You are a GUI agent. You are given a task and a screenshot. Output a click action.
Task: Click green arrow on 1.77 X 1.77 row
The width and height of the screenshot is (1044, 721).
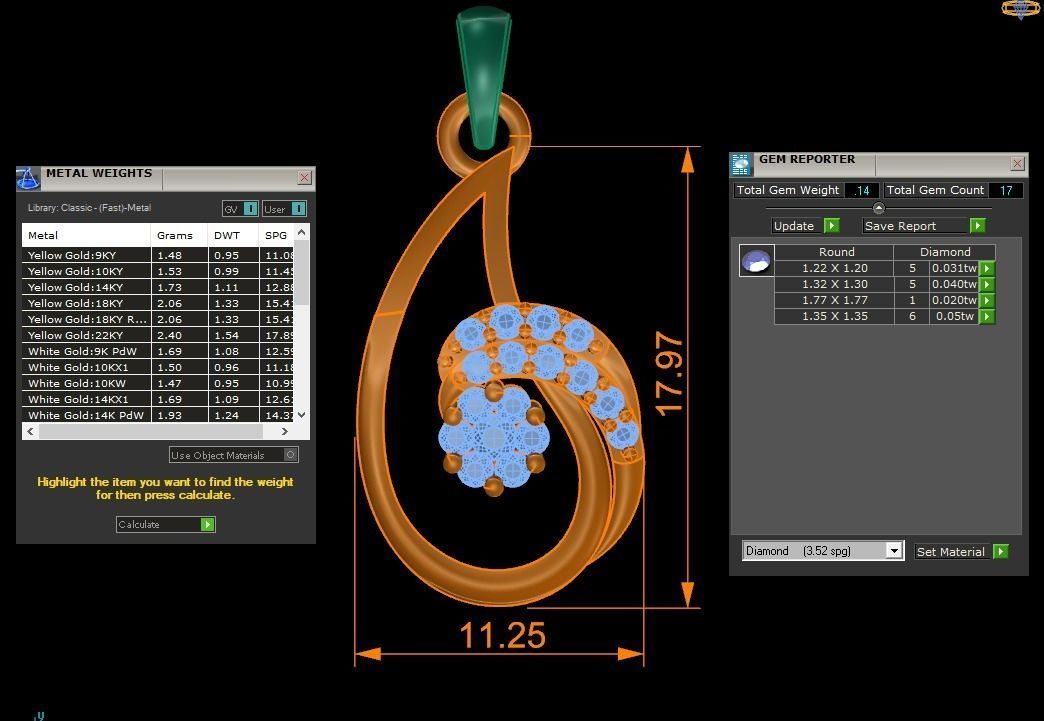point(987,300)
